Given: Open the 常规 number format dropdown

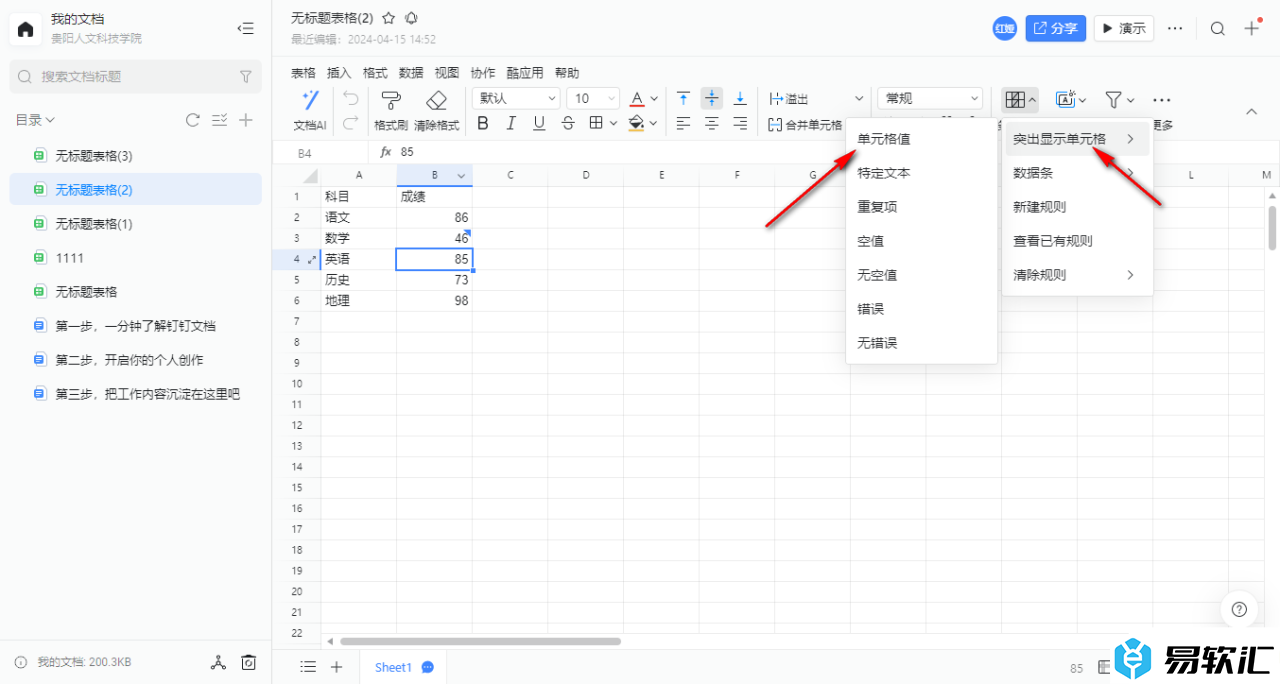Looking at the screenshot, I should coord(930,98).
